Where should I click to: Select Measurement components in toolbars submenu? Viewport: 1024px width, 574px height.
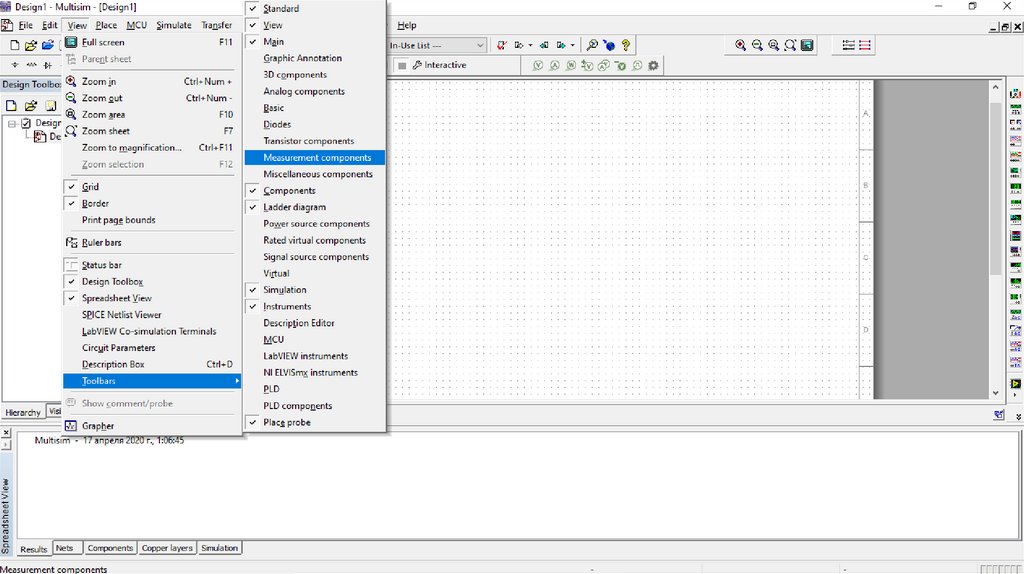pos(317,157)
